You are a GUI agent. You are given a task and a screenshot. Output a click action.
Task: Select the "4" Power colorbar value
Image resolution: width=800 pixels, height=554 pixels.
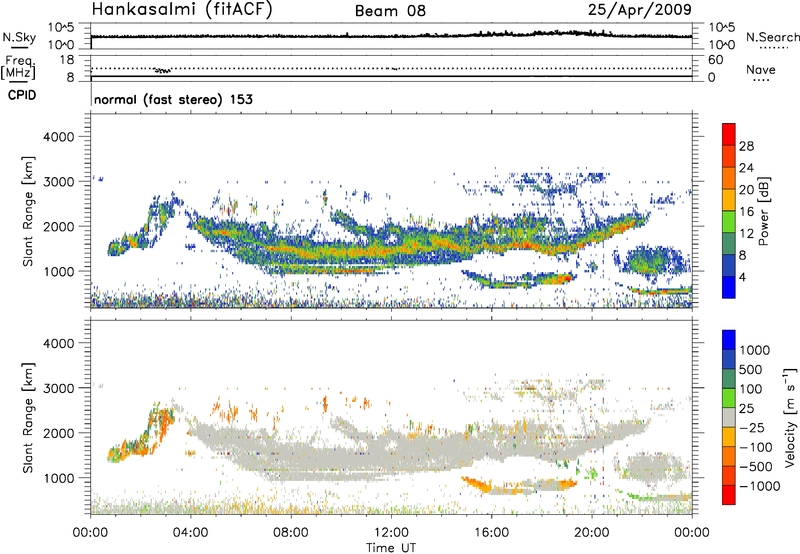click(x=742, y=277)
